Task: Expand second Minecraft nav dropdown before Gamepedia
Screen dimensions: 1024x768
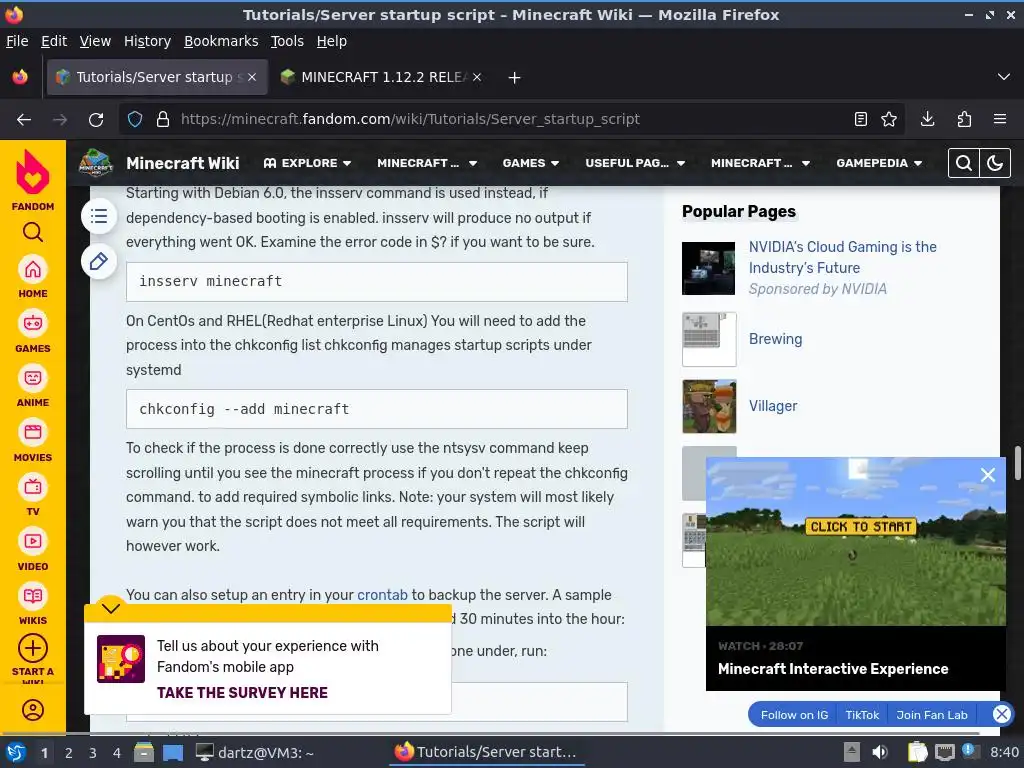Action: point(761,163)
